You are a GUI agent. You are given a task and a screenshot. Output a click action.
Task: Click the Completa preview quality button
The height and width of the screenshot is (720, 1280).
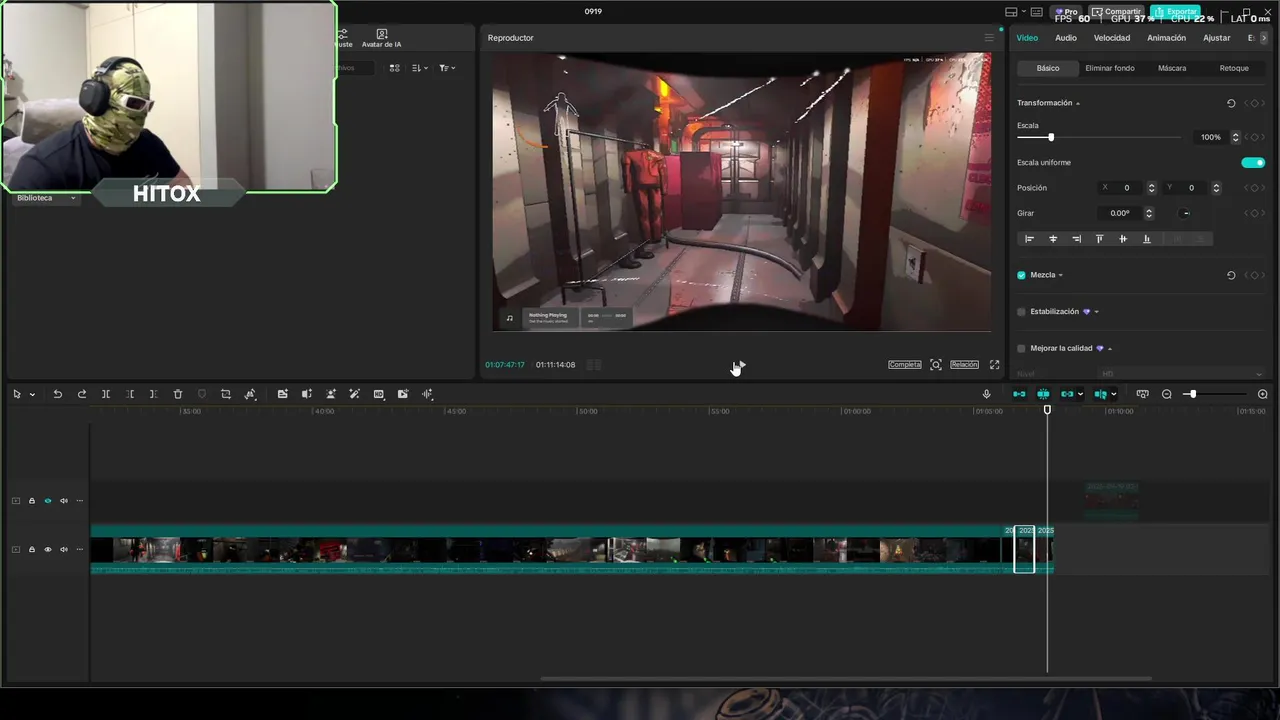pos(904,365)
